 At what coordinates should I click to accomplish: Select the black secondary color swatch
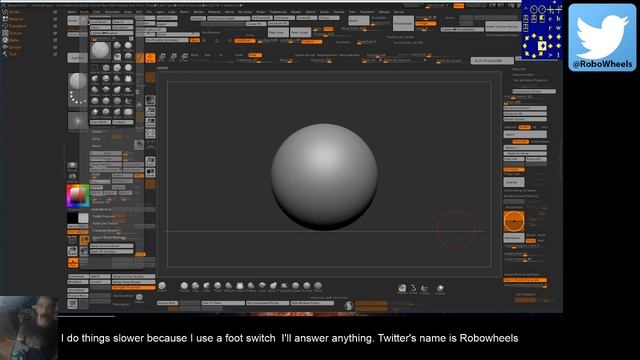[x=72, y=218]
